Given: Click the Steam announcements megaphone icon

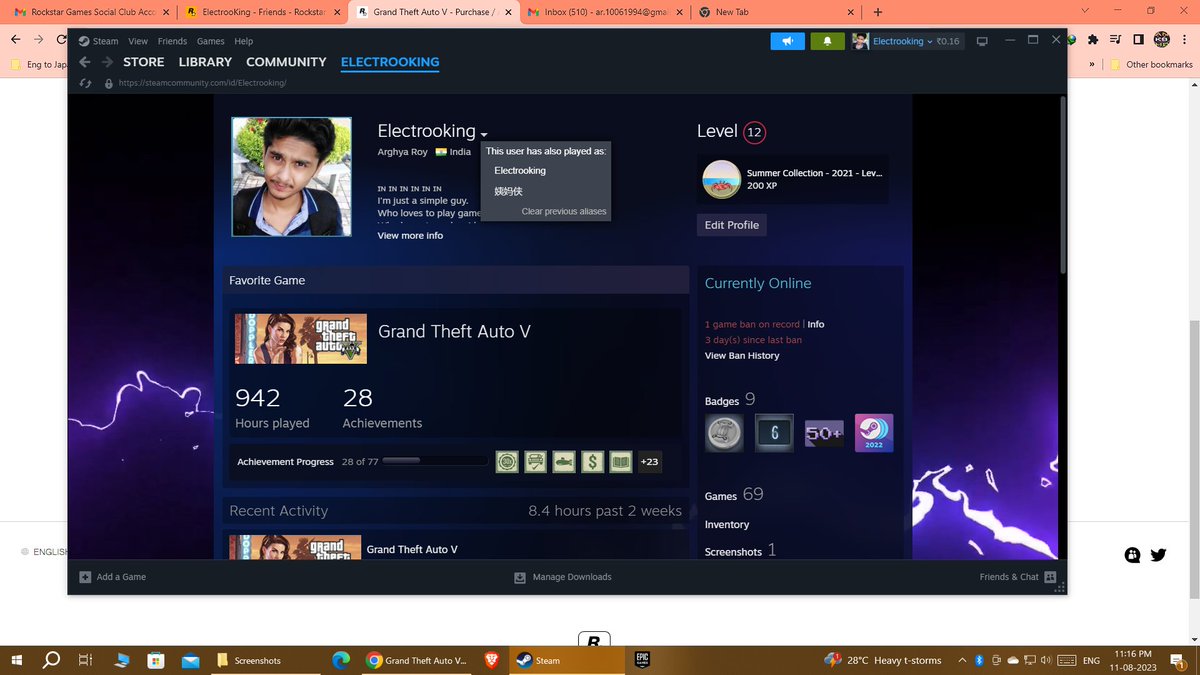Looking at the screenshot, I should pyautogui.click(x=788, y=41).
